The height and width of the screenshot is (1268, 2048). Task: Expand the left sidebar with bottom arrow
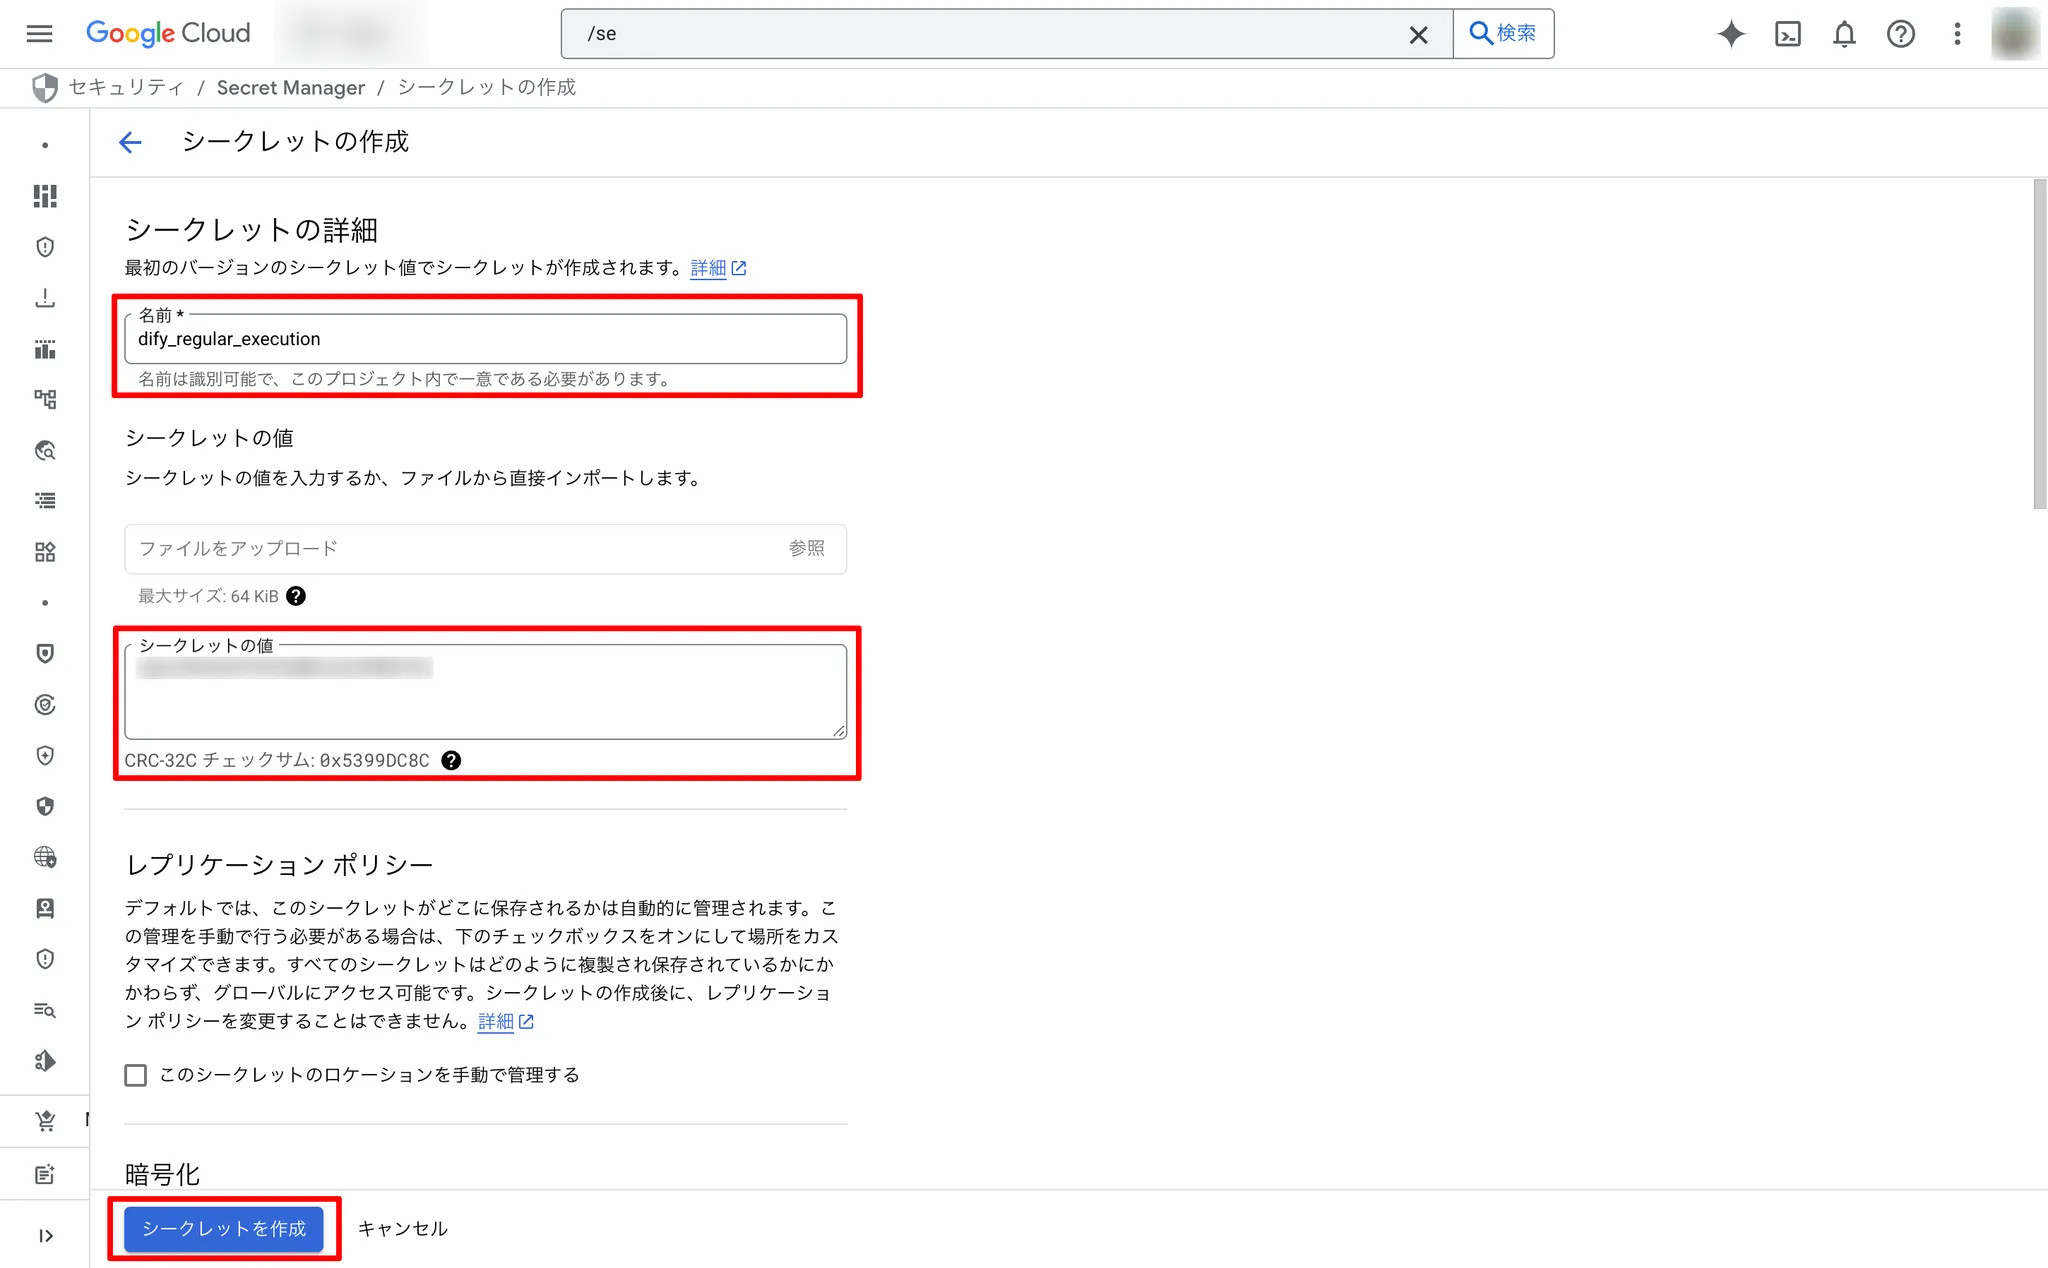[x=45, y=1236]
